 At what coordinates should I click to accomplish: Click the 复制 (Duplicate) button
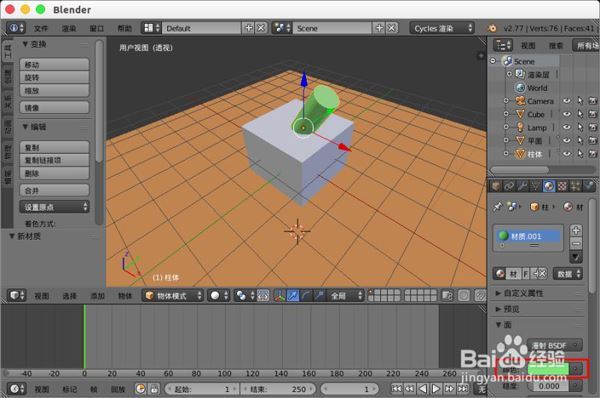point(54,147)
